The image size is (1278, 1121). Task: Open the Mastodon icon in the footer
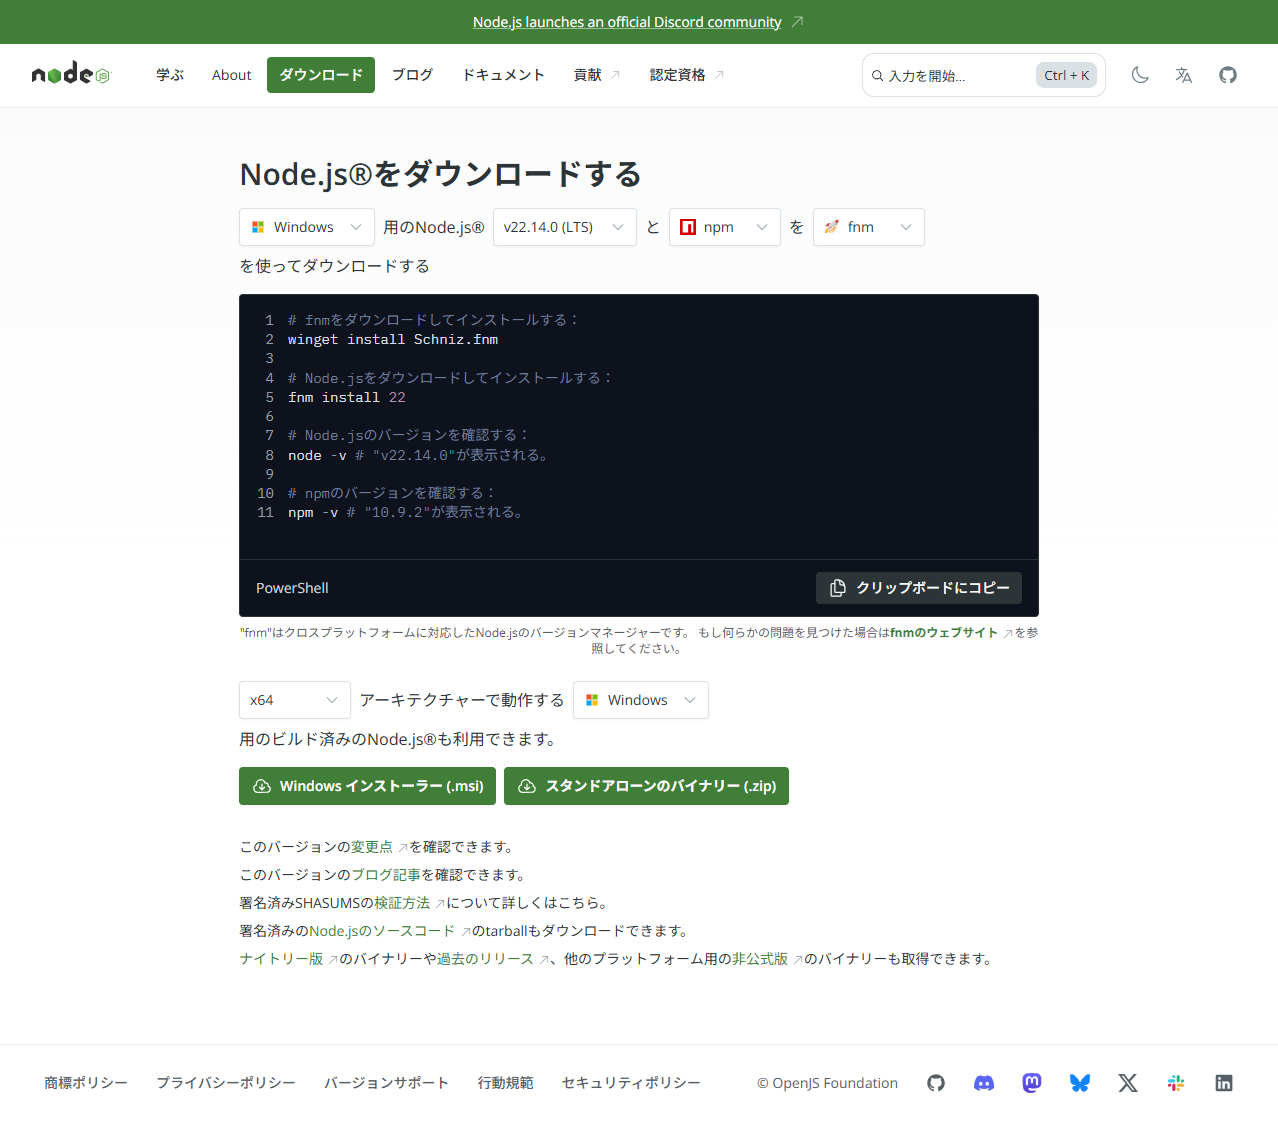click(x=1031, y=1083)
